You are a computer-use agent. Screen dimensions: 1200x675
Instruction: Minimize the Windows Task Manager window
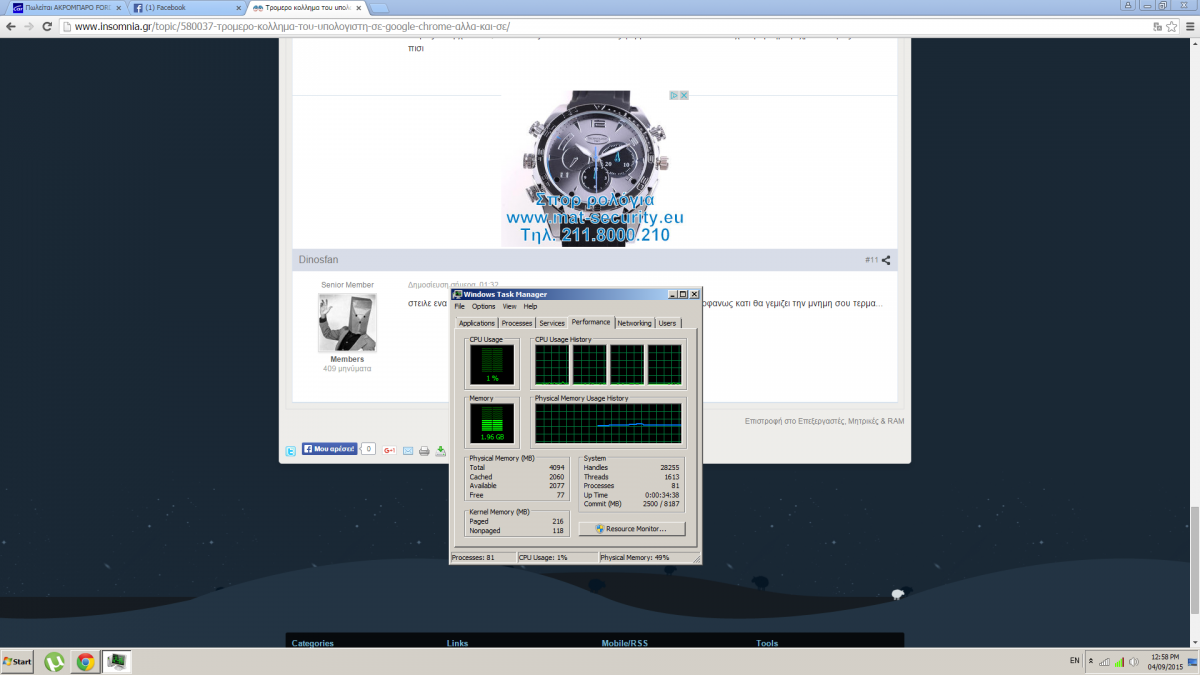tap(672, 294)
